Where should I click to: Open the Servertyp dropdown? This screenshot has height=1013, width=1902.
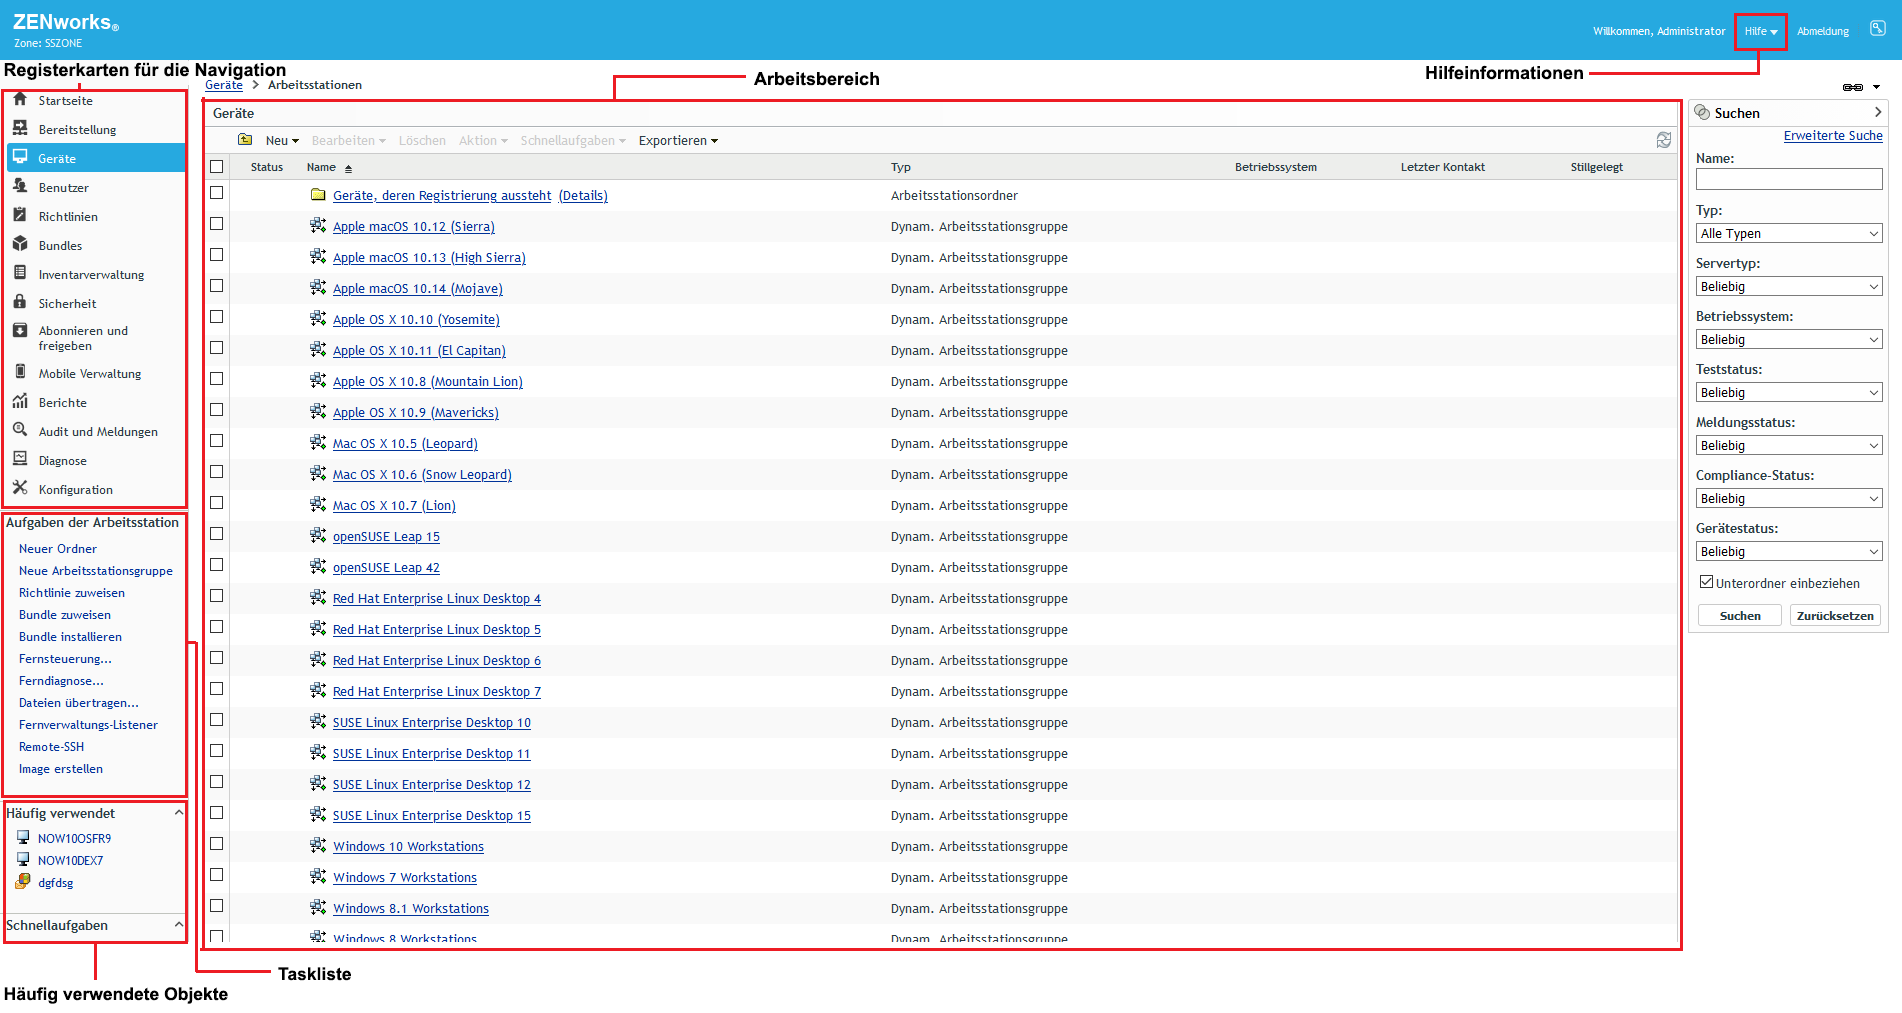(1789, 286)
